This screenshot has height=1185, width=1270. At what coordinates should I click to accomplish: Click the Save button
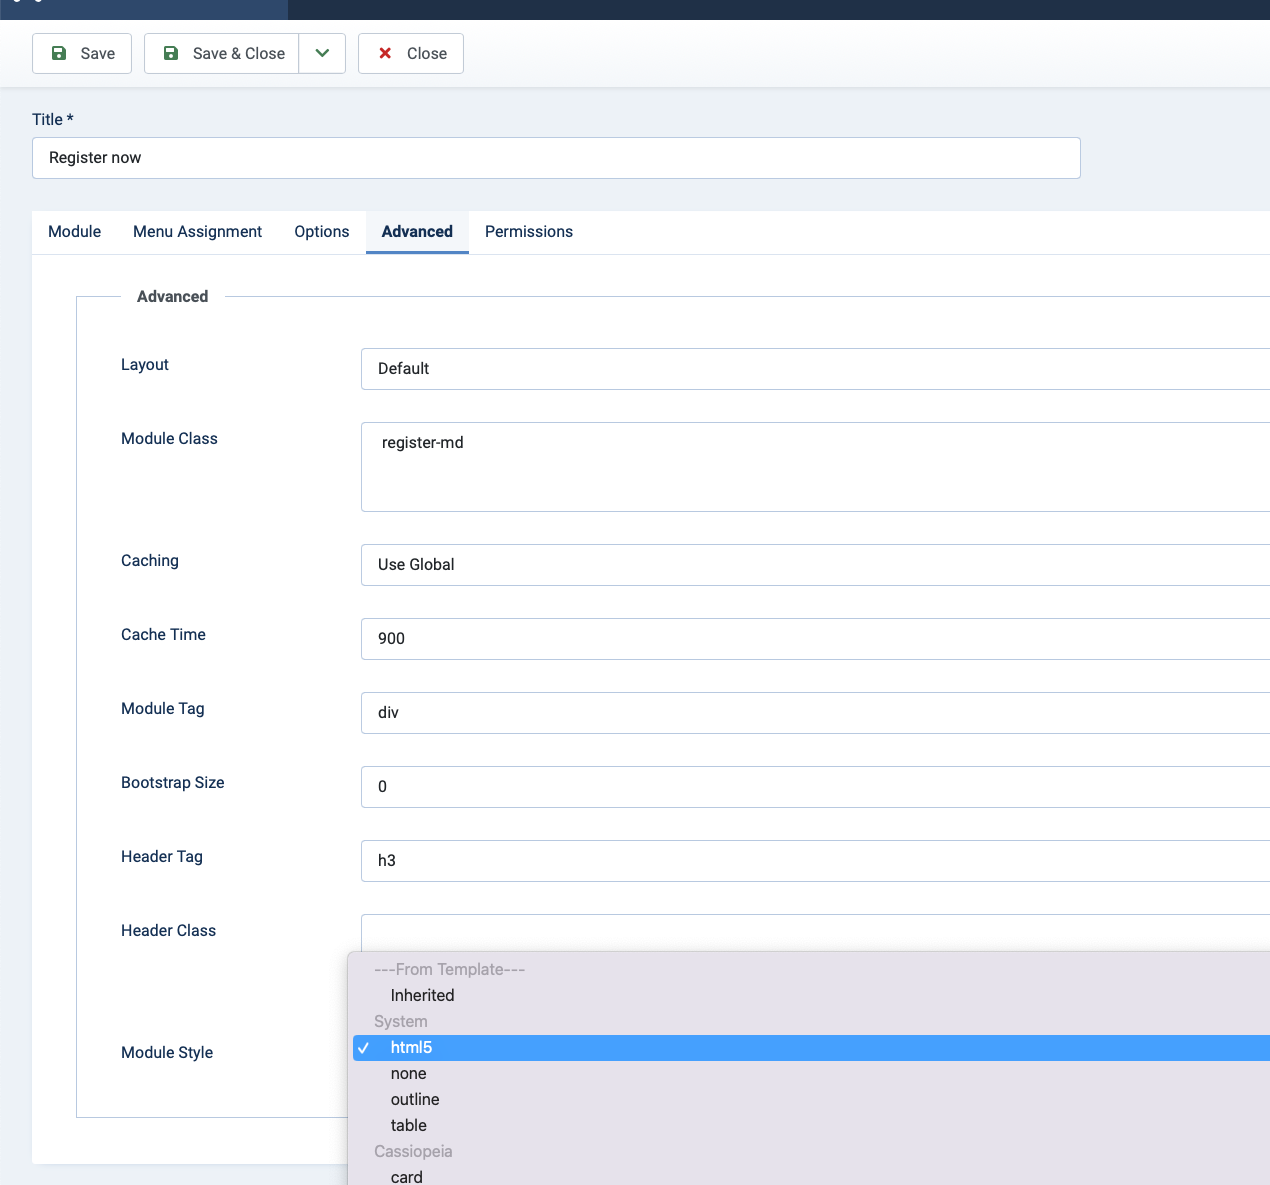(x=82, y=54)
